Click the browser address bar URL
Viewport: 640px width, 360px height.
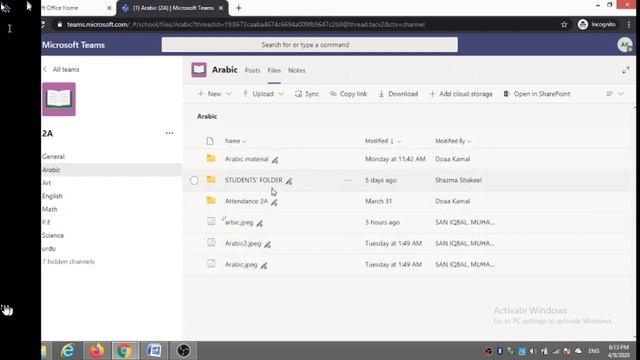pos(246,24)
